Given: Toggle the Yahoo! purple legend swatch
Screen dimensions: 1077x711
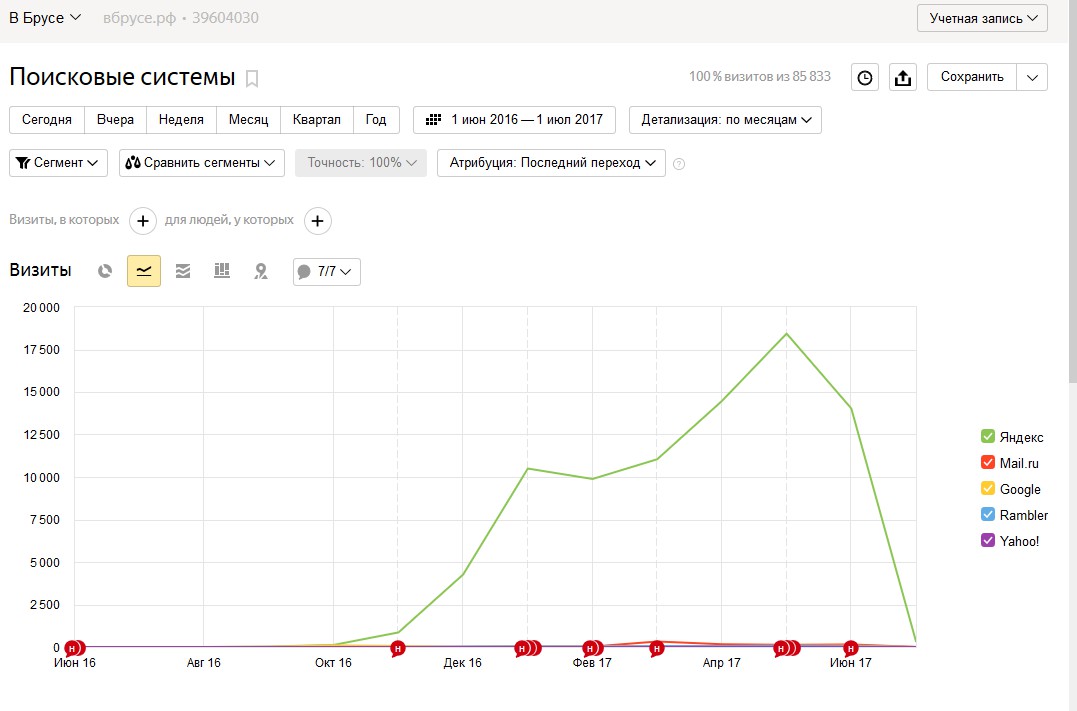Looking at the screenshot, I should pos(988,541).
